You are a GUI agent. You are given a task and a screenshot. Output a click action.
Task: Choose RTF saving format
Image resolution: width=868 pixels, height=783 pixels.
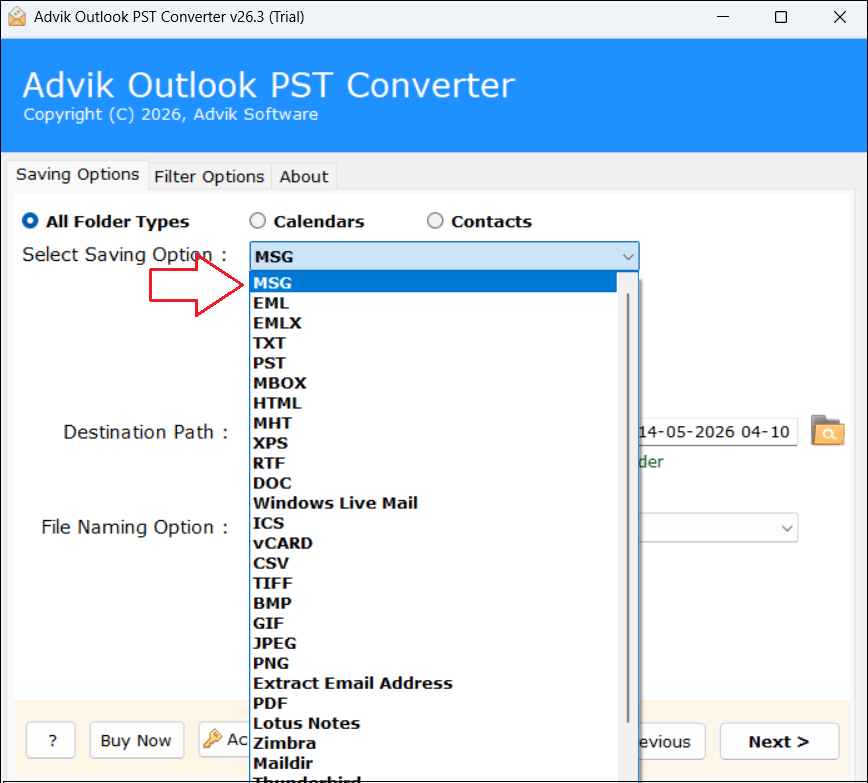coord(433,463)
